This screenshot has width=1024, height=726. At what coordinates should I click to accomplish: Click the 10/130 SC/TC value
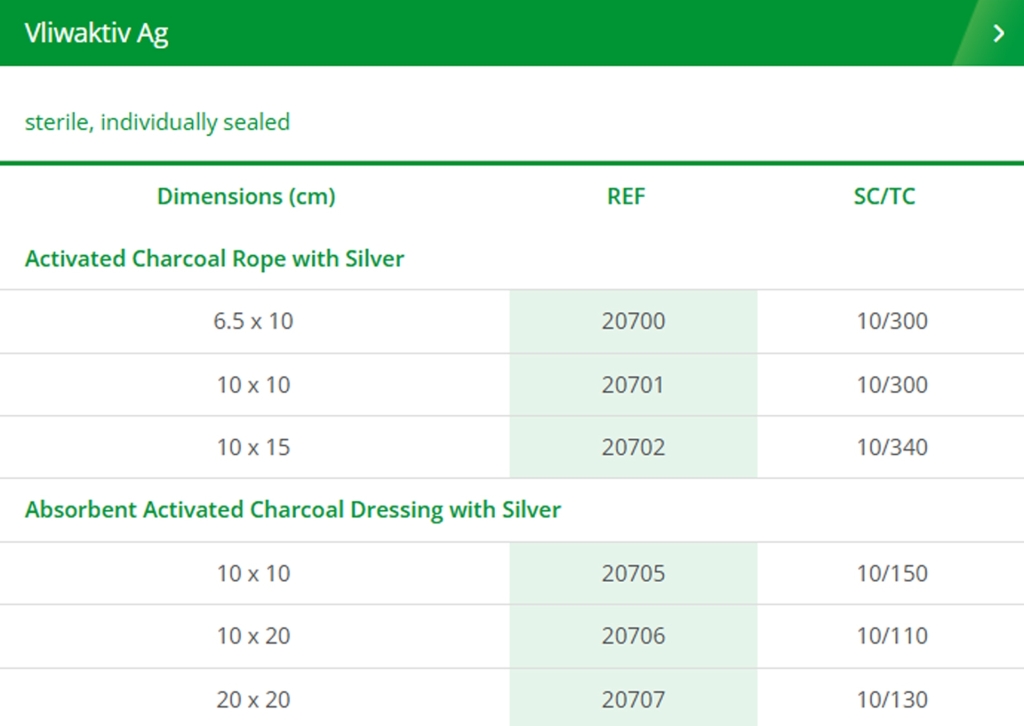pos(892,700)
